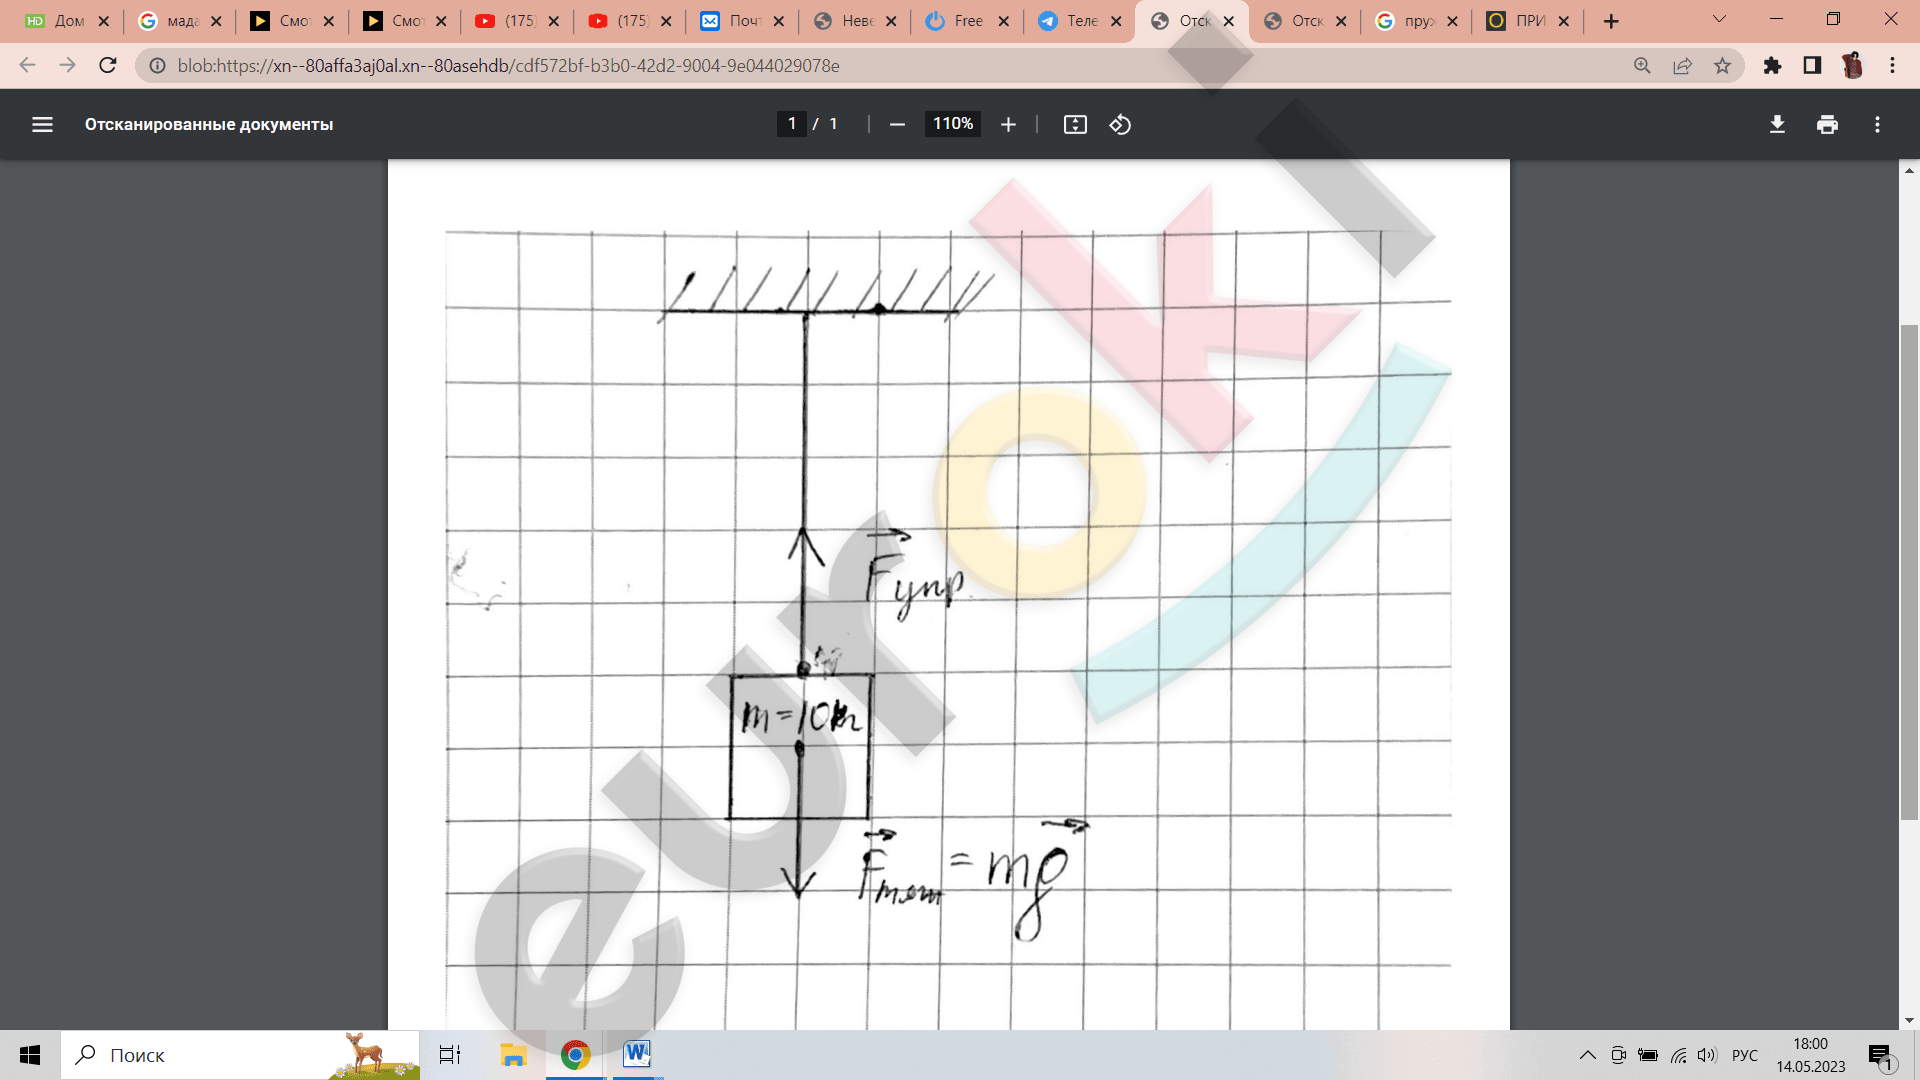Switch to the Google 'мада' tab
This screenshot has width=1920, height=1080.
179,21
